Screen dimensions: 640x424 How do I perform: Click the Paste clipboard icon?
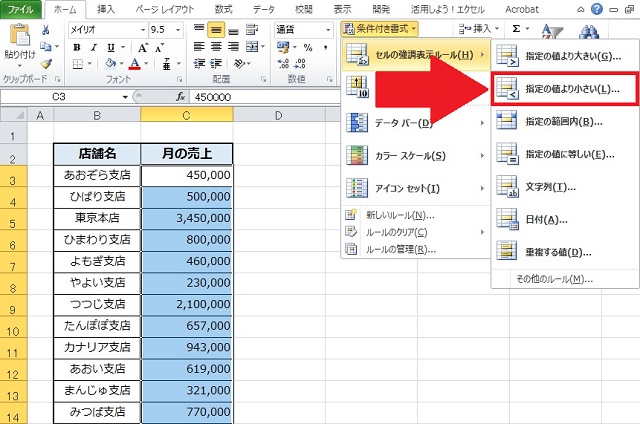tap(19, 36)
